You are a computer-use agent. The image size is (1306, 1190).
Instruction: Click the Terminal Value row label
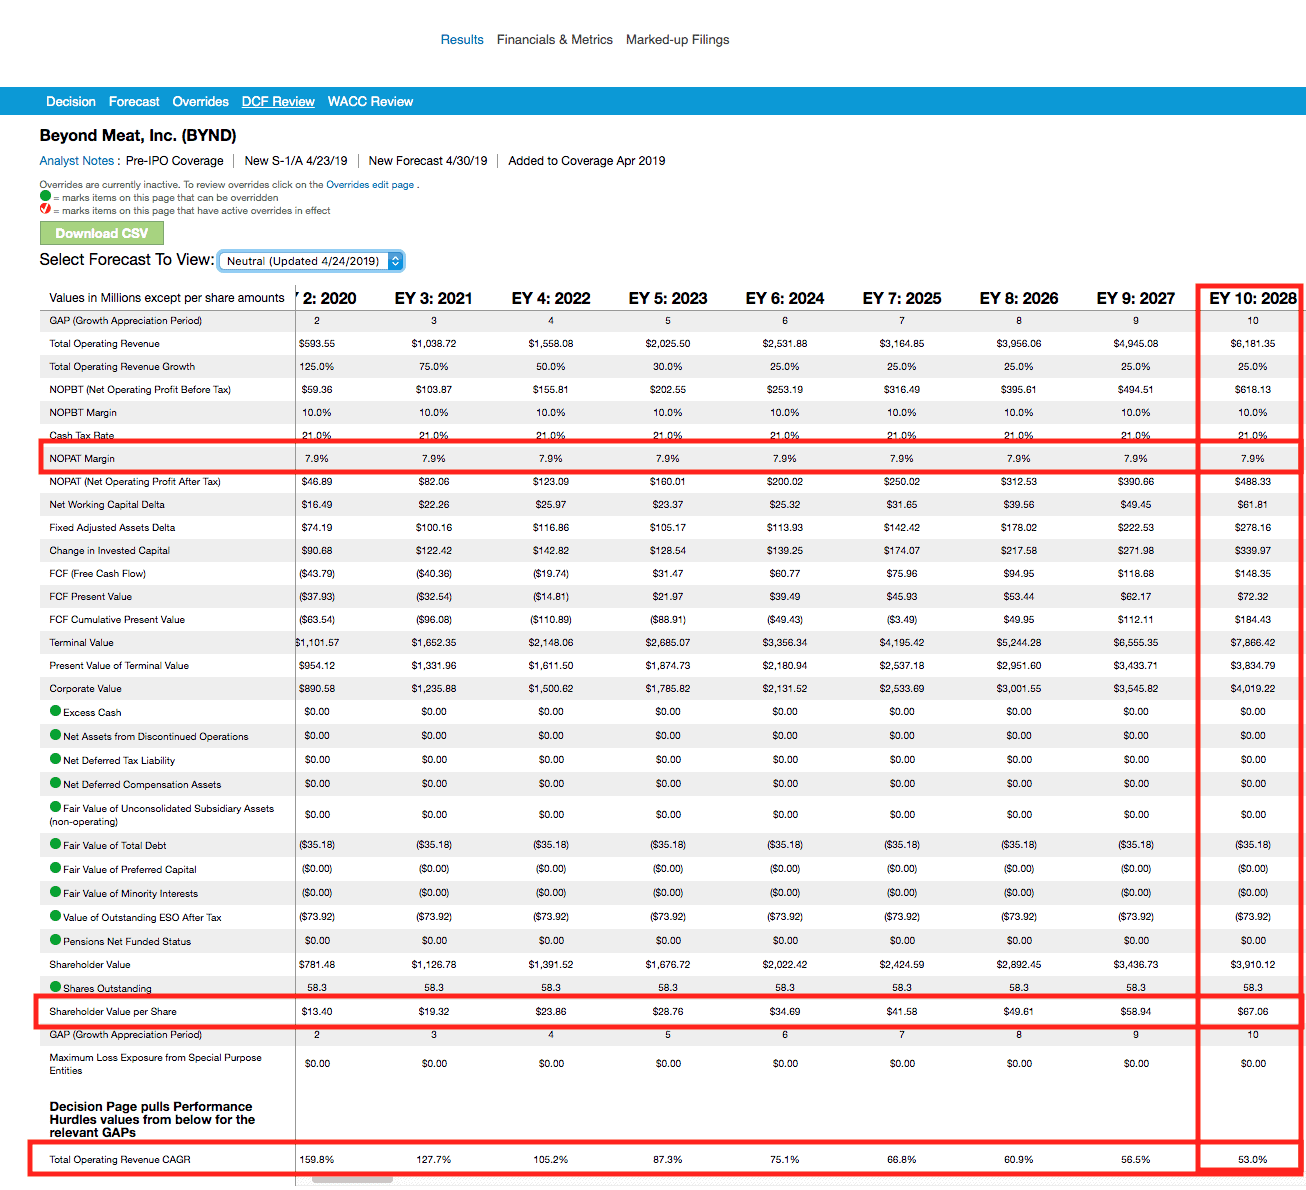[x=82, y=643]
